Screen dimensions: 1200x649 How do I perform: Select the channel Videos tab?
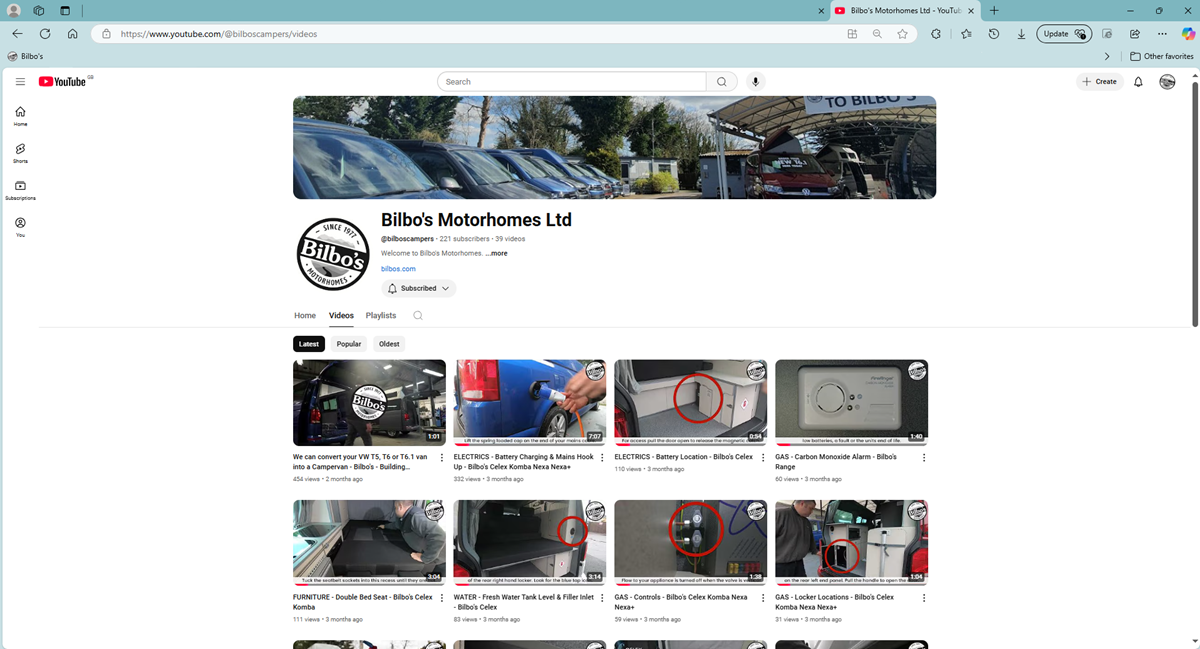[341, 316]
